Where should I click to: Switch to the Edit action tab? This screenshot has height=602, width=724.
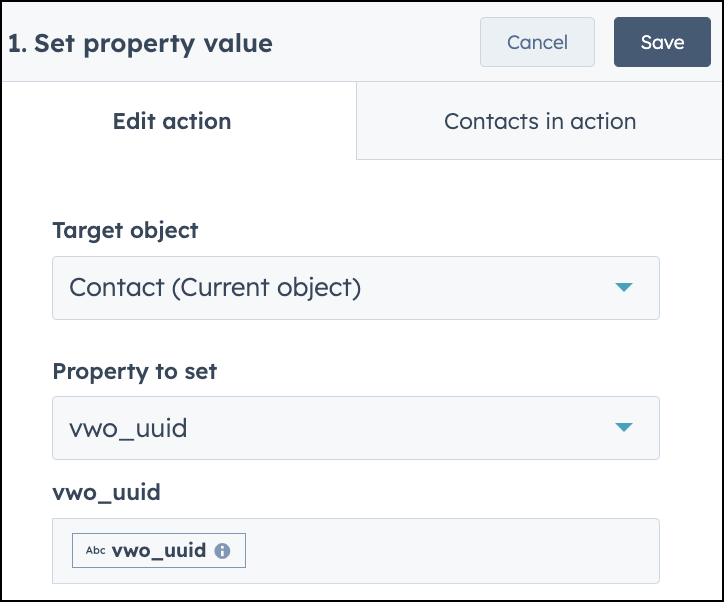pyautogui.click(x=172, y=121)
